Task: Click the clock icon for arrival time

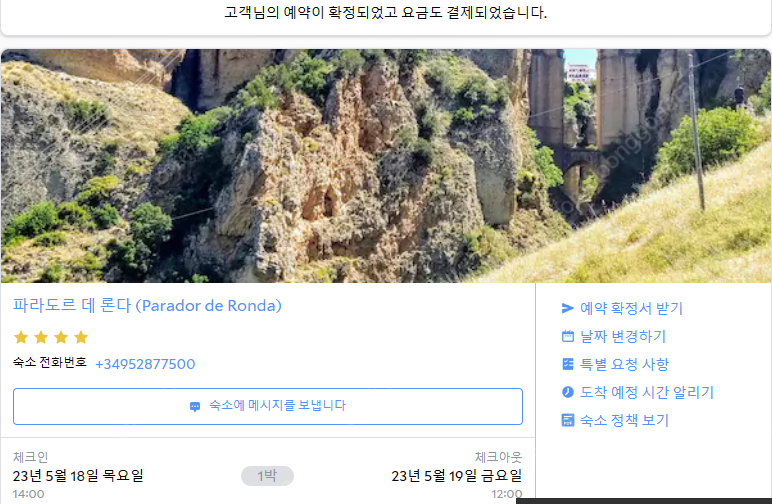Action: [568, 392]
